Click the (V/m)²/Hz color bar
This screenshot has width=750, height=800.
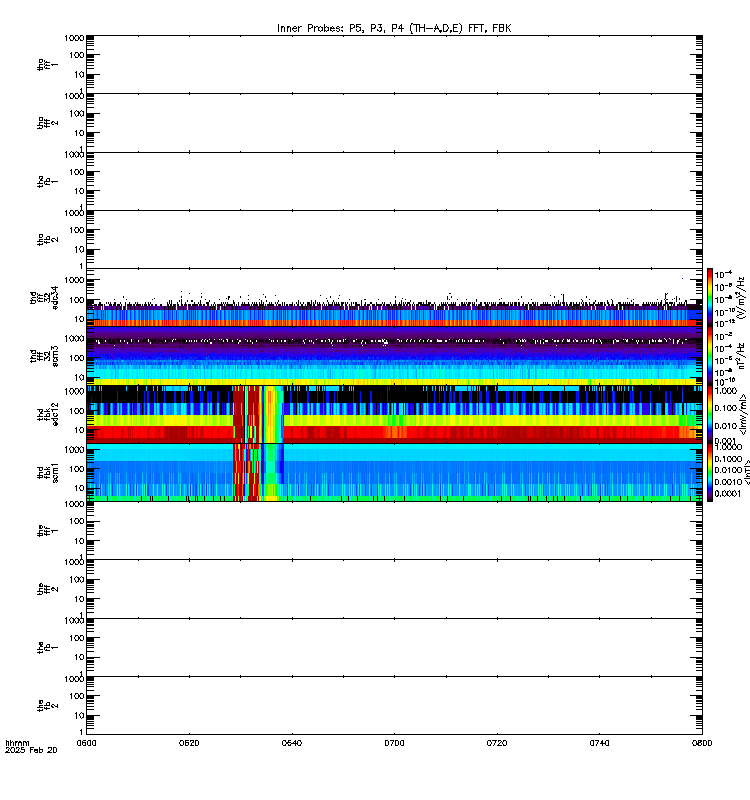tap(710, 297)
